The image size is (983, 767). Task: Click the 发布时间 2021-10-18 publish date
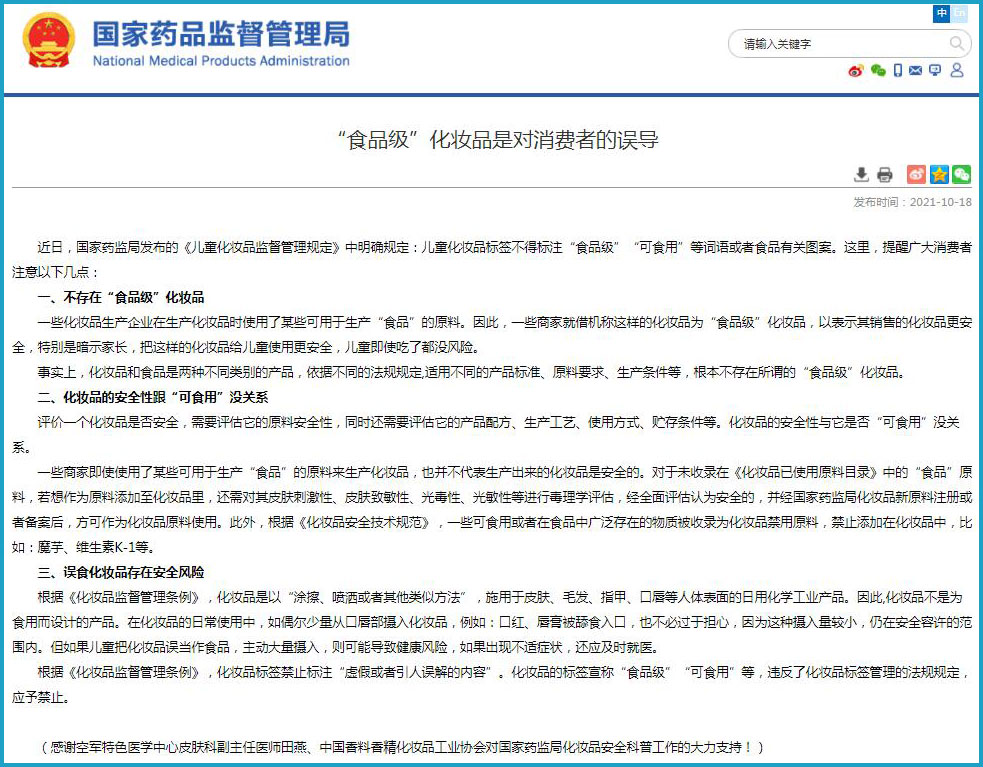[x=912, y=201]
